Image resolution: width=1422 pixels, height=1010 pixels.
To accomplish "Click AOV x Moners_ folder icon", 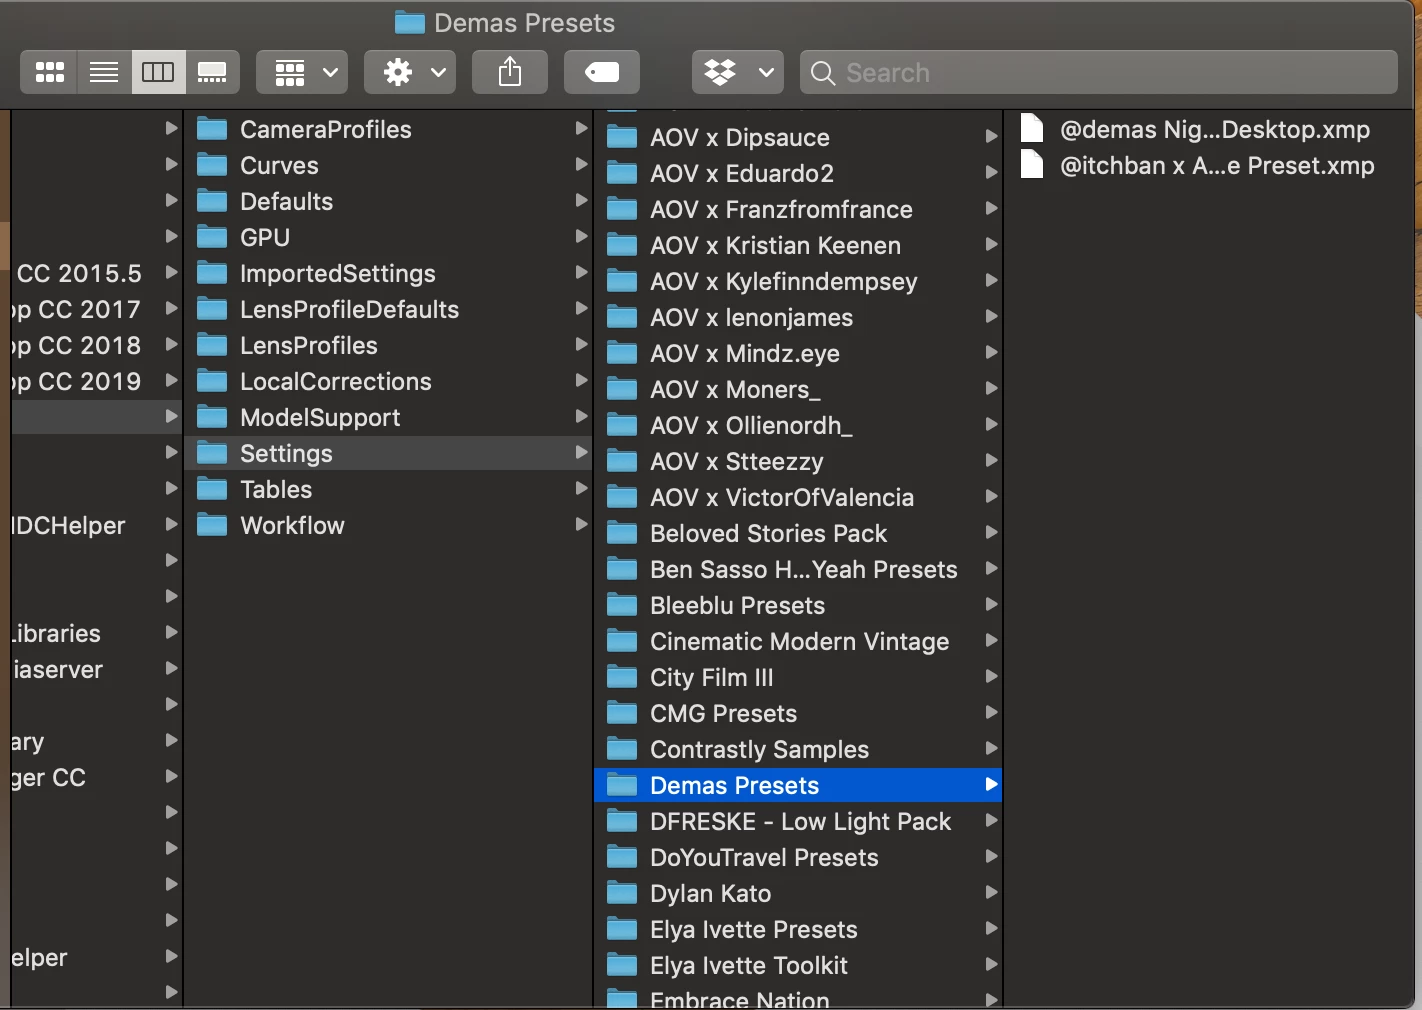I will click(x=622, y=389).
